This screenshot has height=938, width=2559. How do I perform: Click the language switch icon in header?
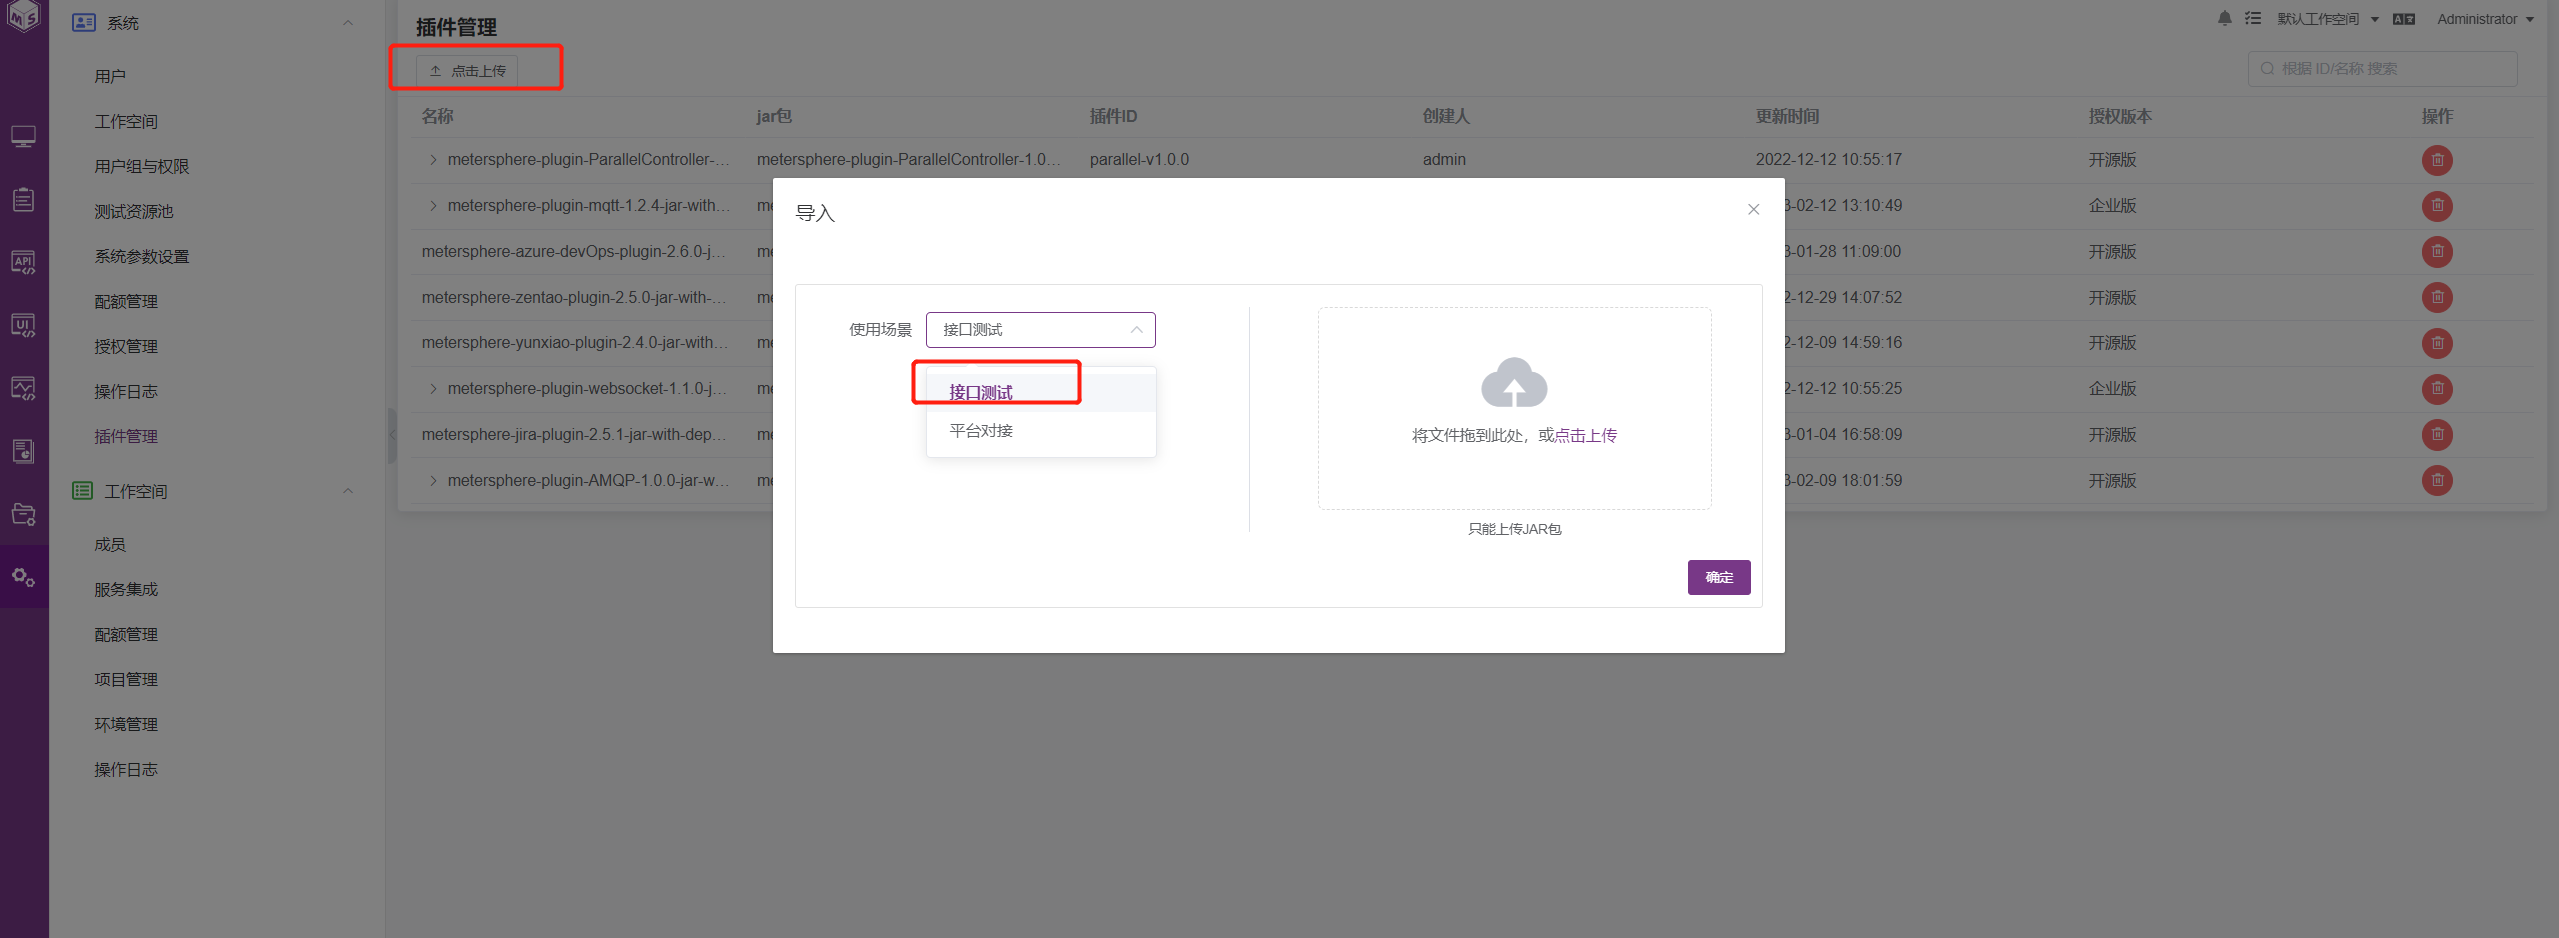pos(2404,18)
